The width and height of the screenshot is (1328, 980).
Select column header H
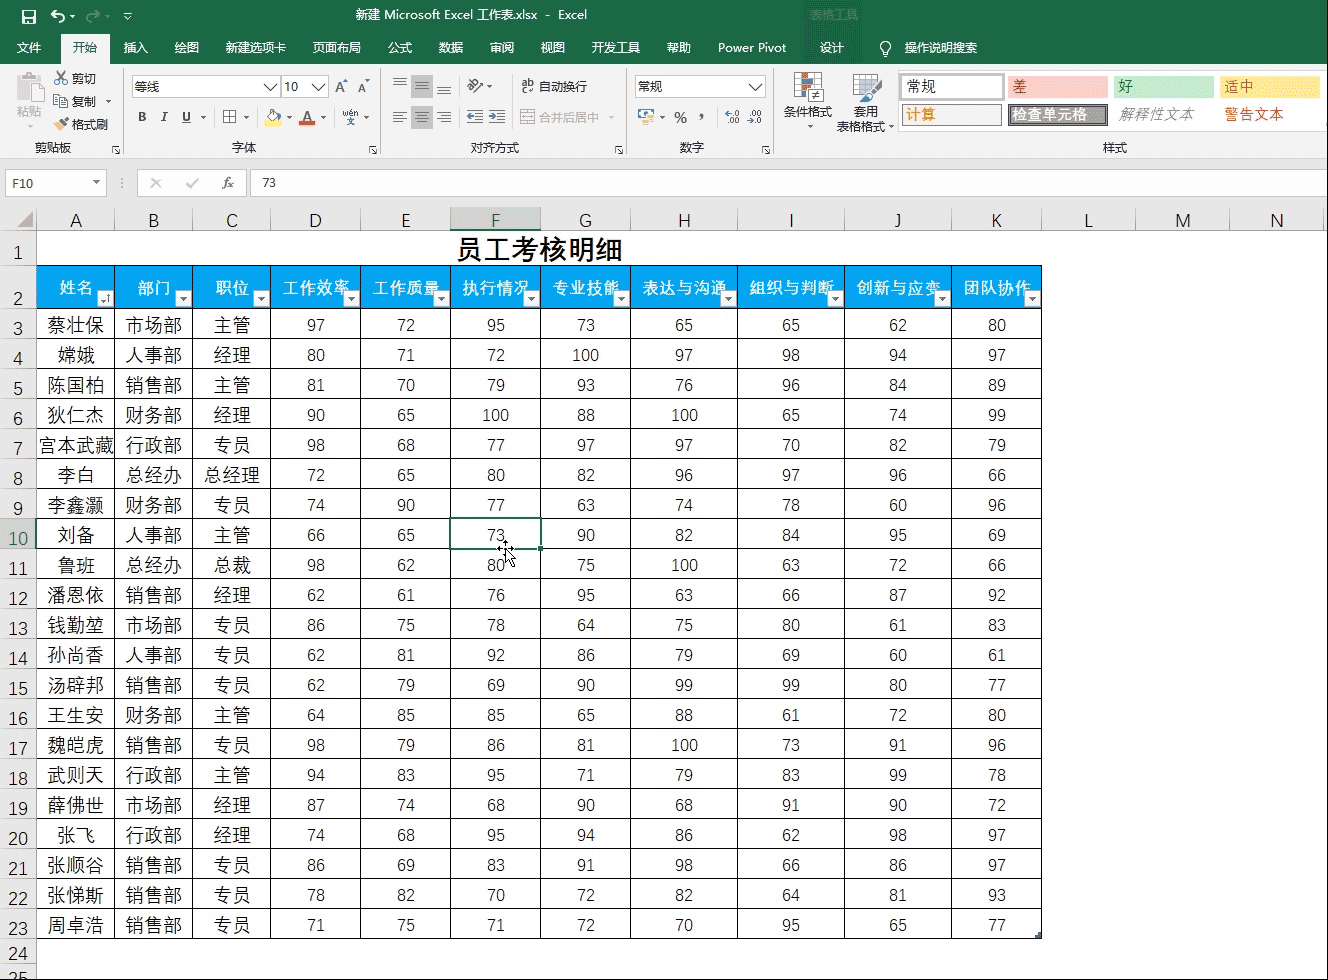(x=684, y=220)
